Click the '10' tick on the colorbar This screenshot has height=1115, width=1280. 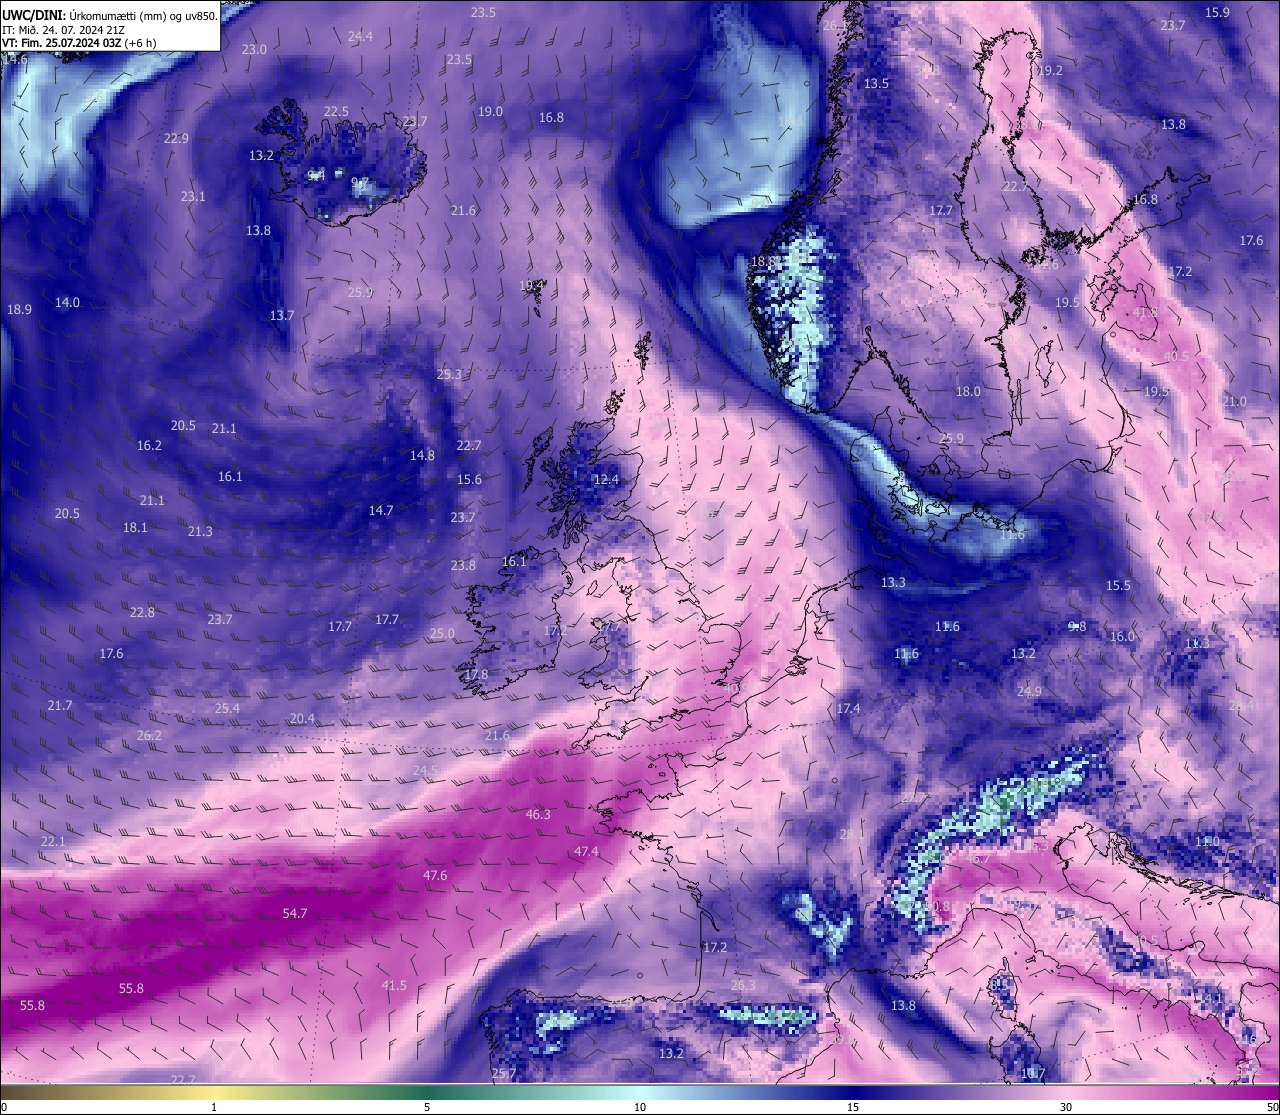click(x=640, y=1107)
